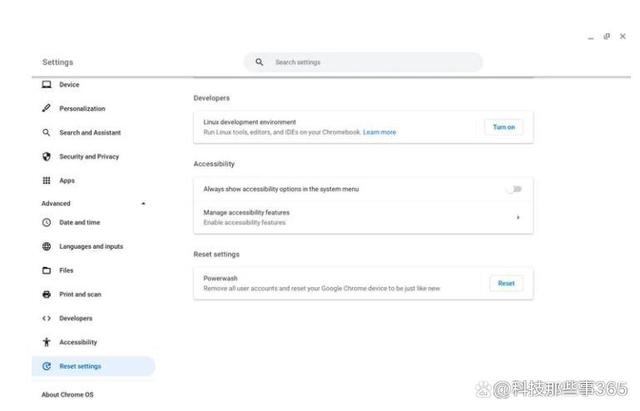
Task: Click the Powerwash Reset button
Action: pos(506,283)
